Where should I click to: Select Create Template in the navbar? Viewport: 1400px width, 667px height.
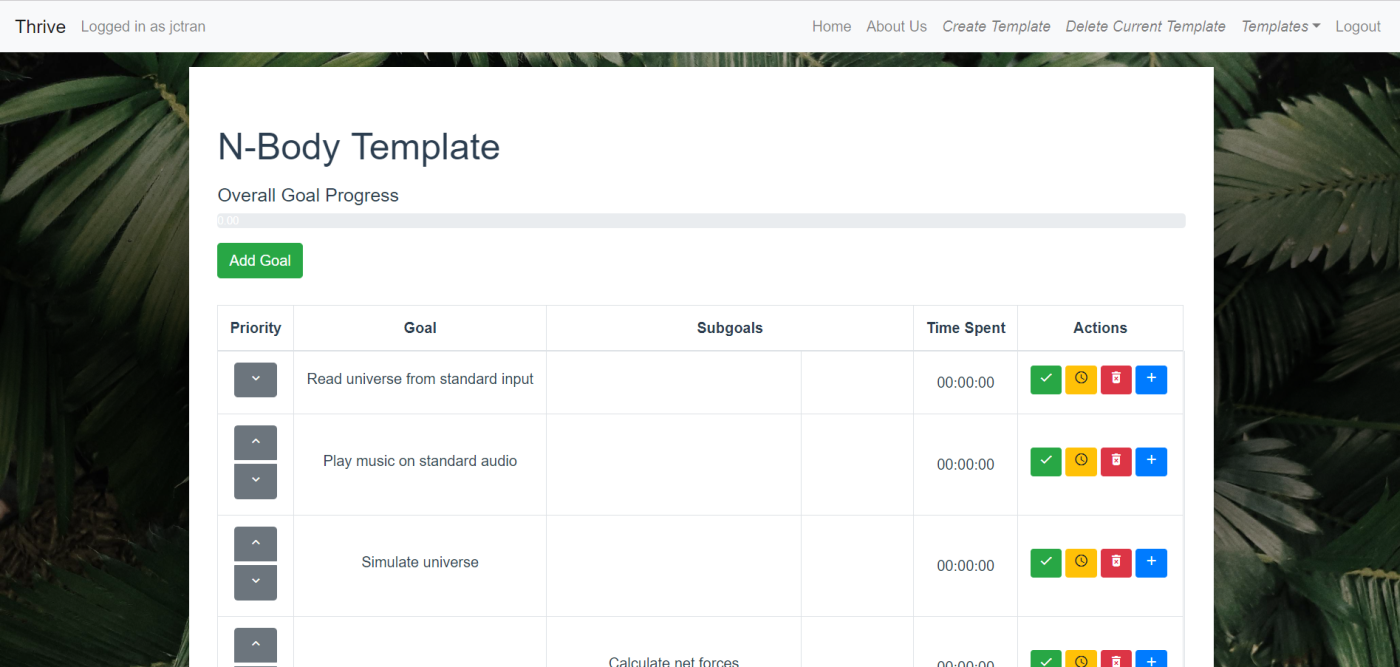[996, 27]
